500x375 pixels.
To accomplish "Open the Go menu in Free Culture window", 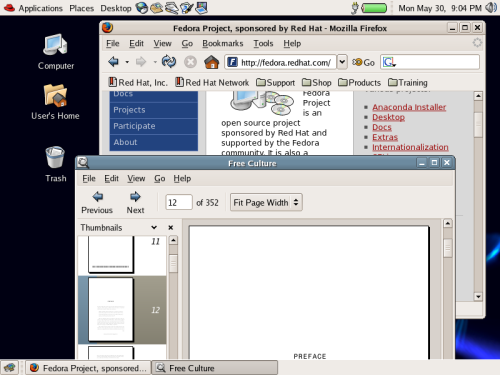I will 160,178.
